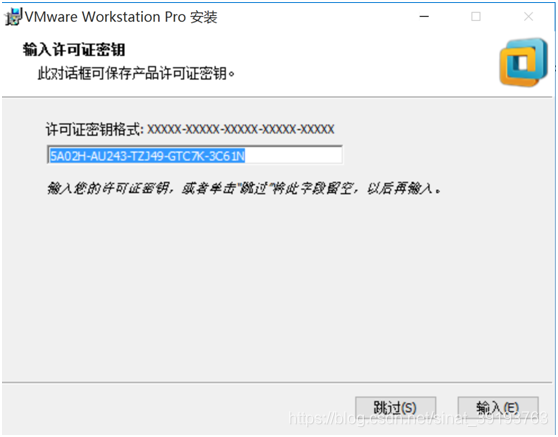Viewport: 558px width, 437px height.
Task: Minimize the VMware installer window
Action: (424, 16)
